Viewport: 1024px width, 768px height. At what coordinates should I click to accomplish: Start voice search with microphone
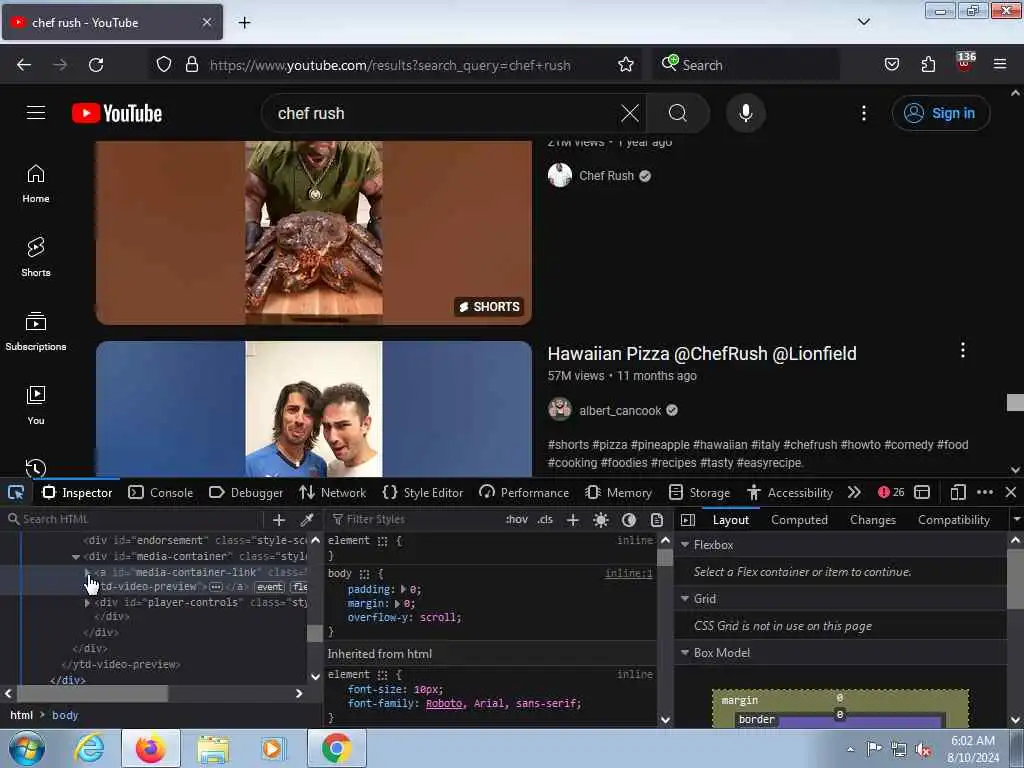pos(746,113)
